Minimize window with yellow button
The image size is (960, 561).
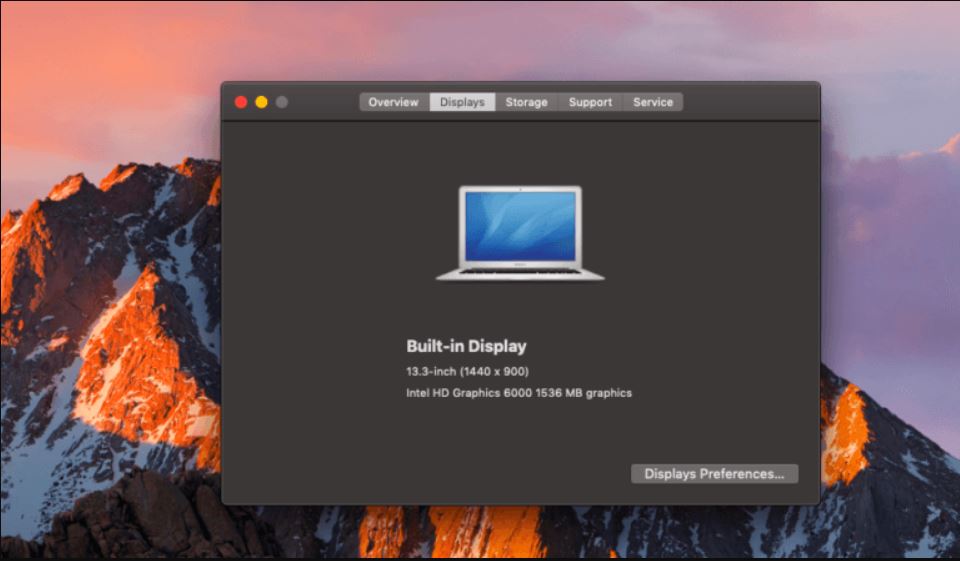point(261,102)
